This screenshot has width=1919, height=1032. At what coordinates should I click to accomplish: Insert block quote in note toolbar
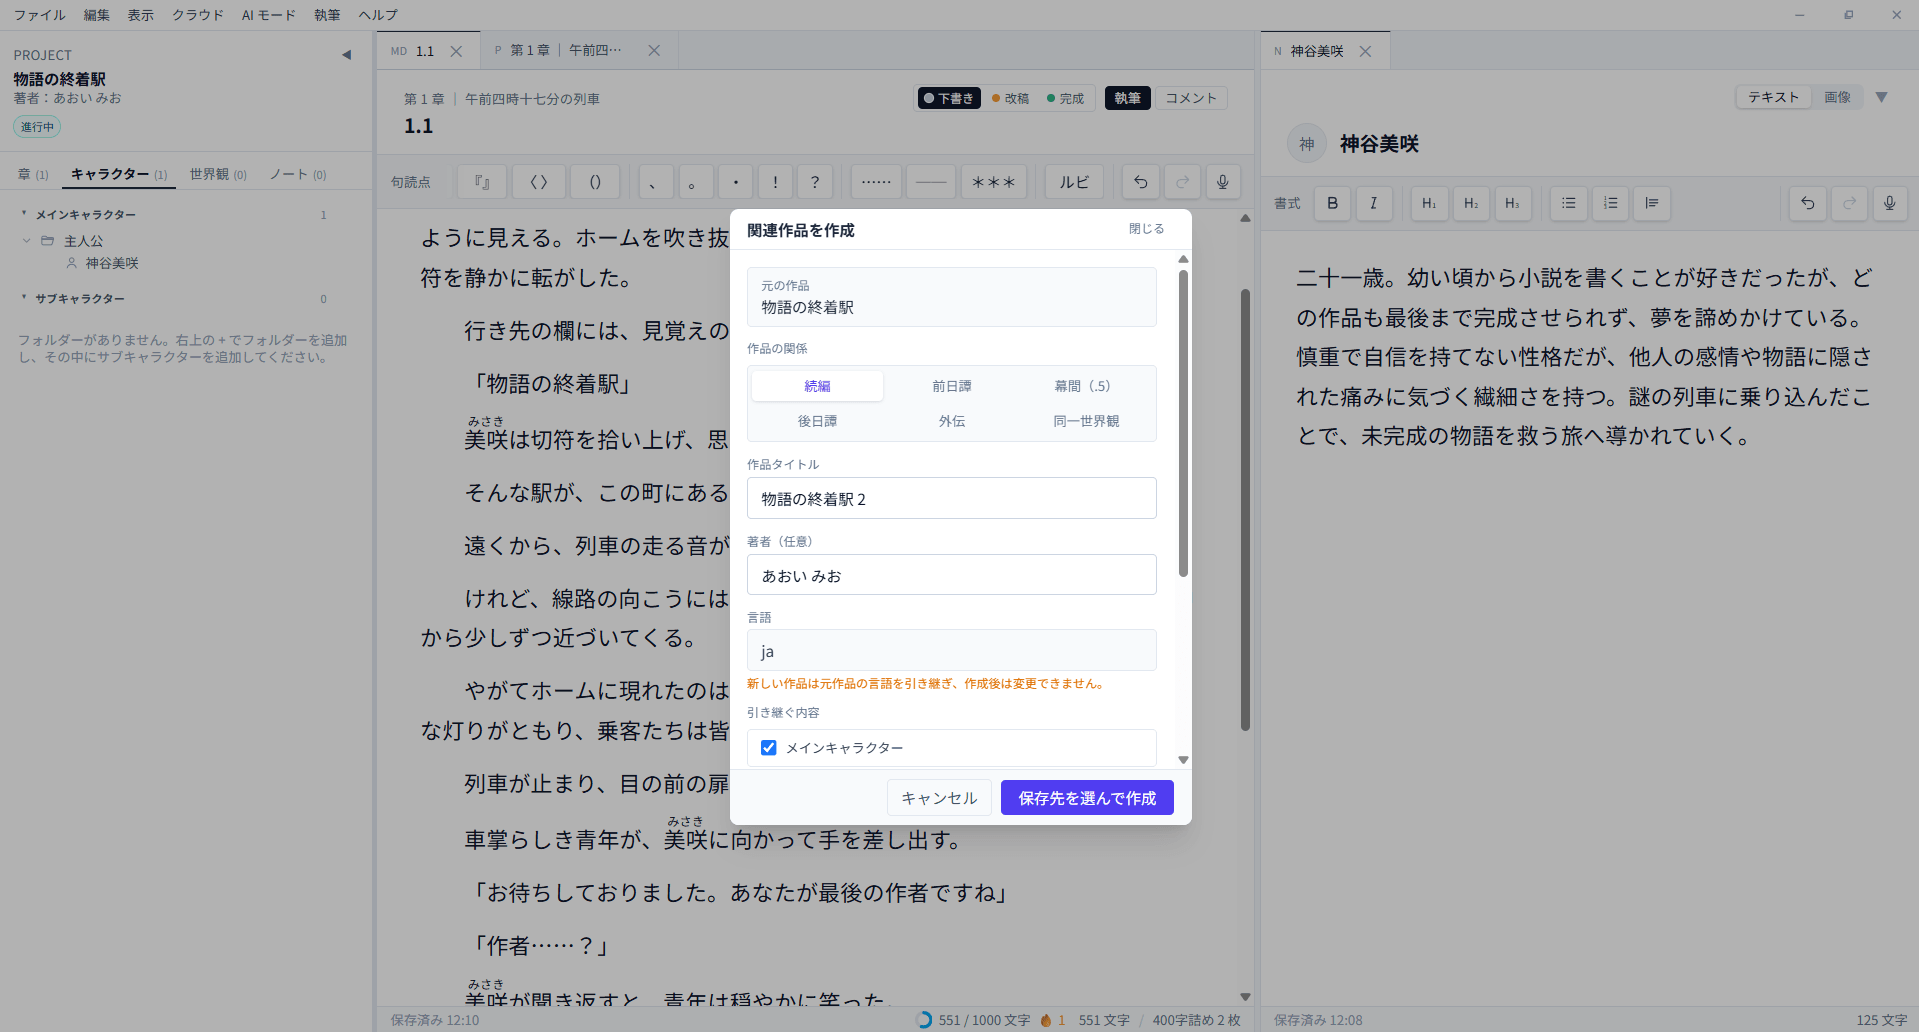[1652, 203]
